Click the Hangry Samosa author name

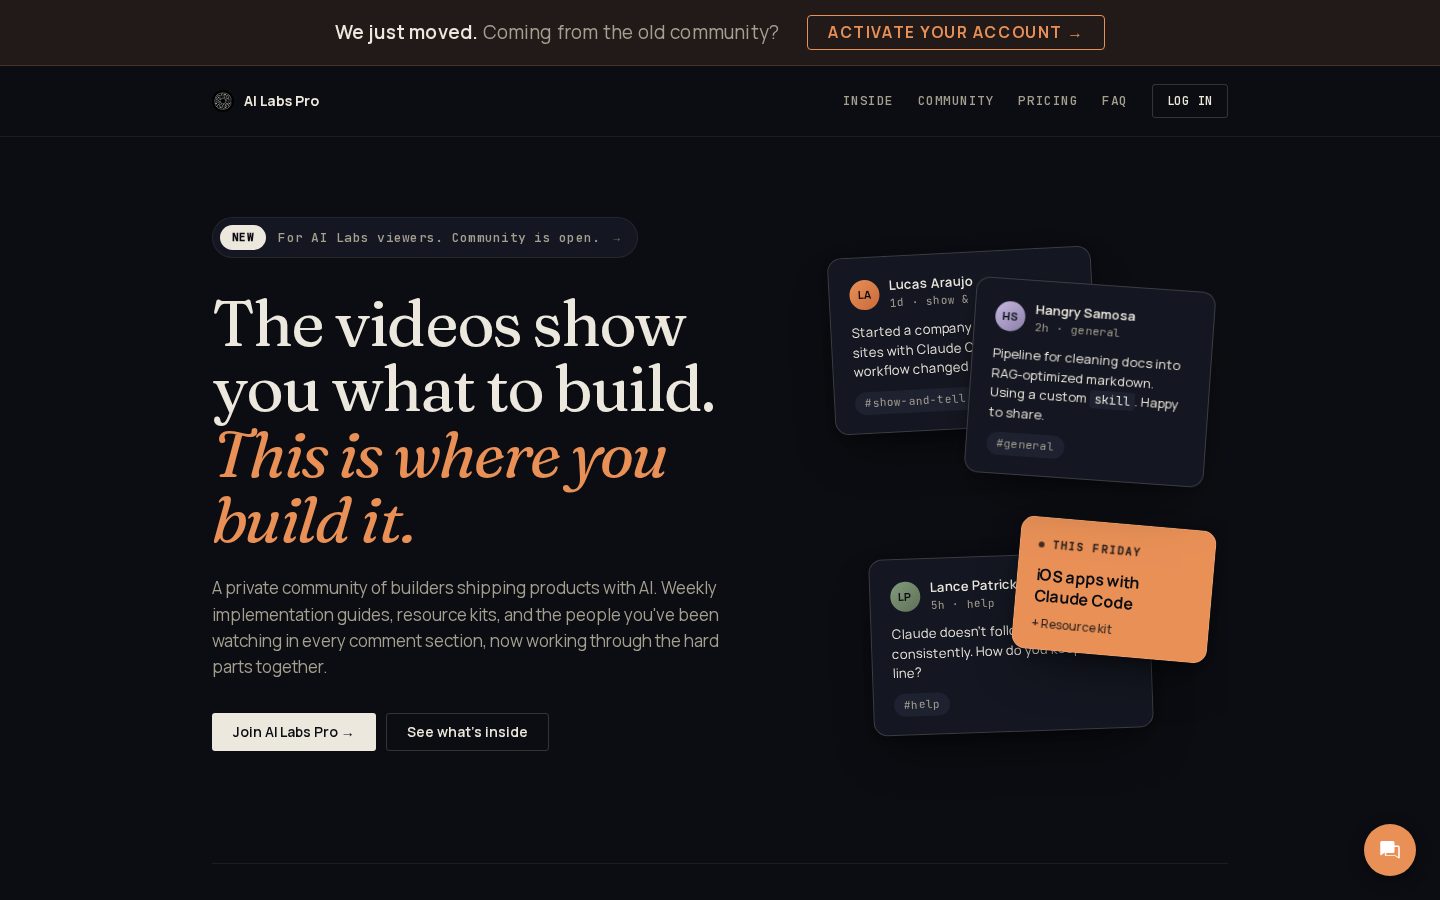[x=1085, y=312]
